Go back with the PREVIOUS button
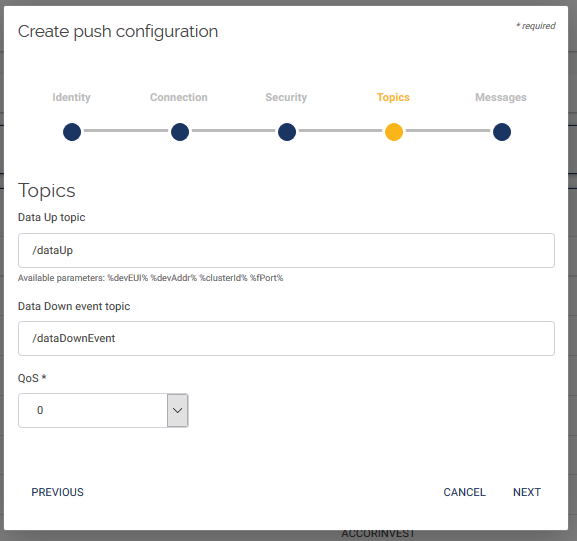The width and height of the screenshot is (577, 541). point(57,492)
